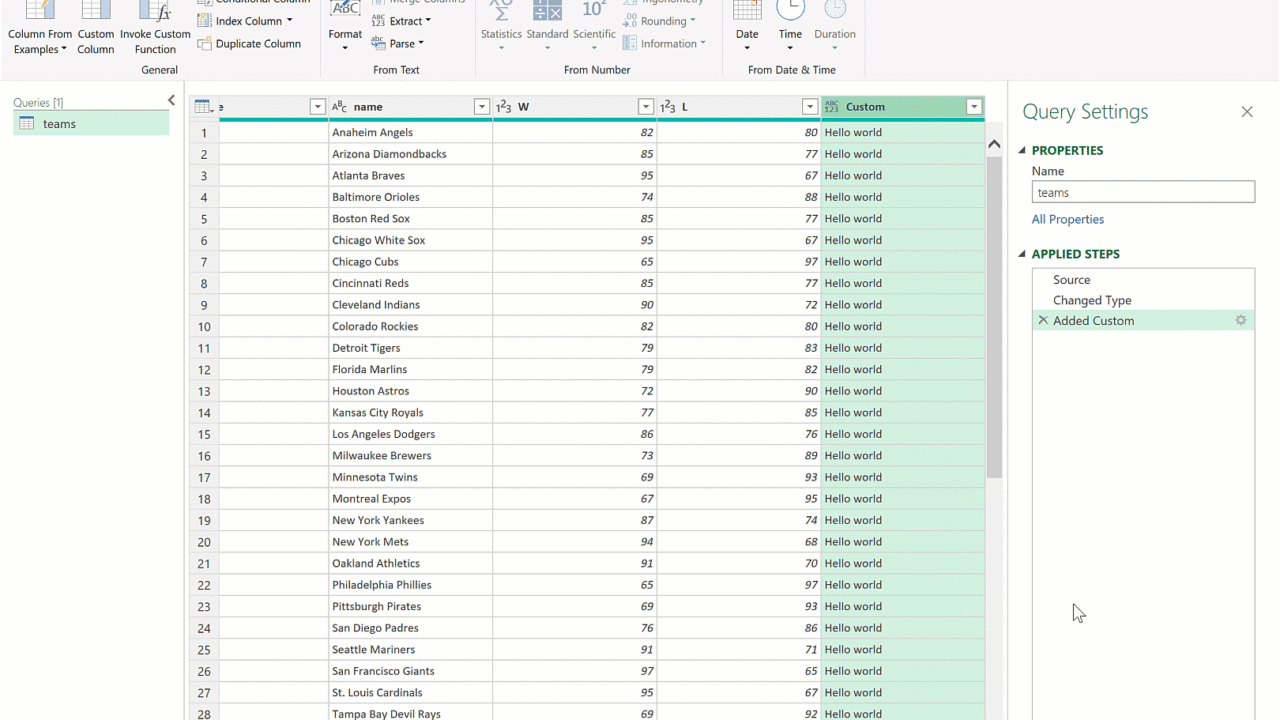Click the query Name text field
This screenshot has width=1280, height=720.
(1142, 193)
